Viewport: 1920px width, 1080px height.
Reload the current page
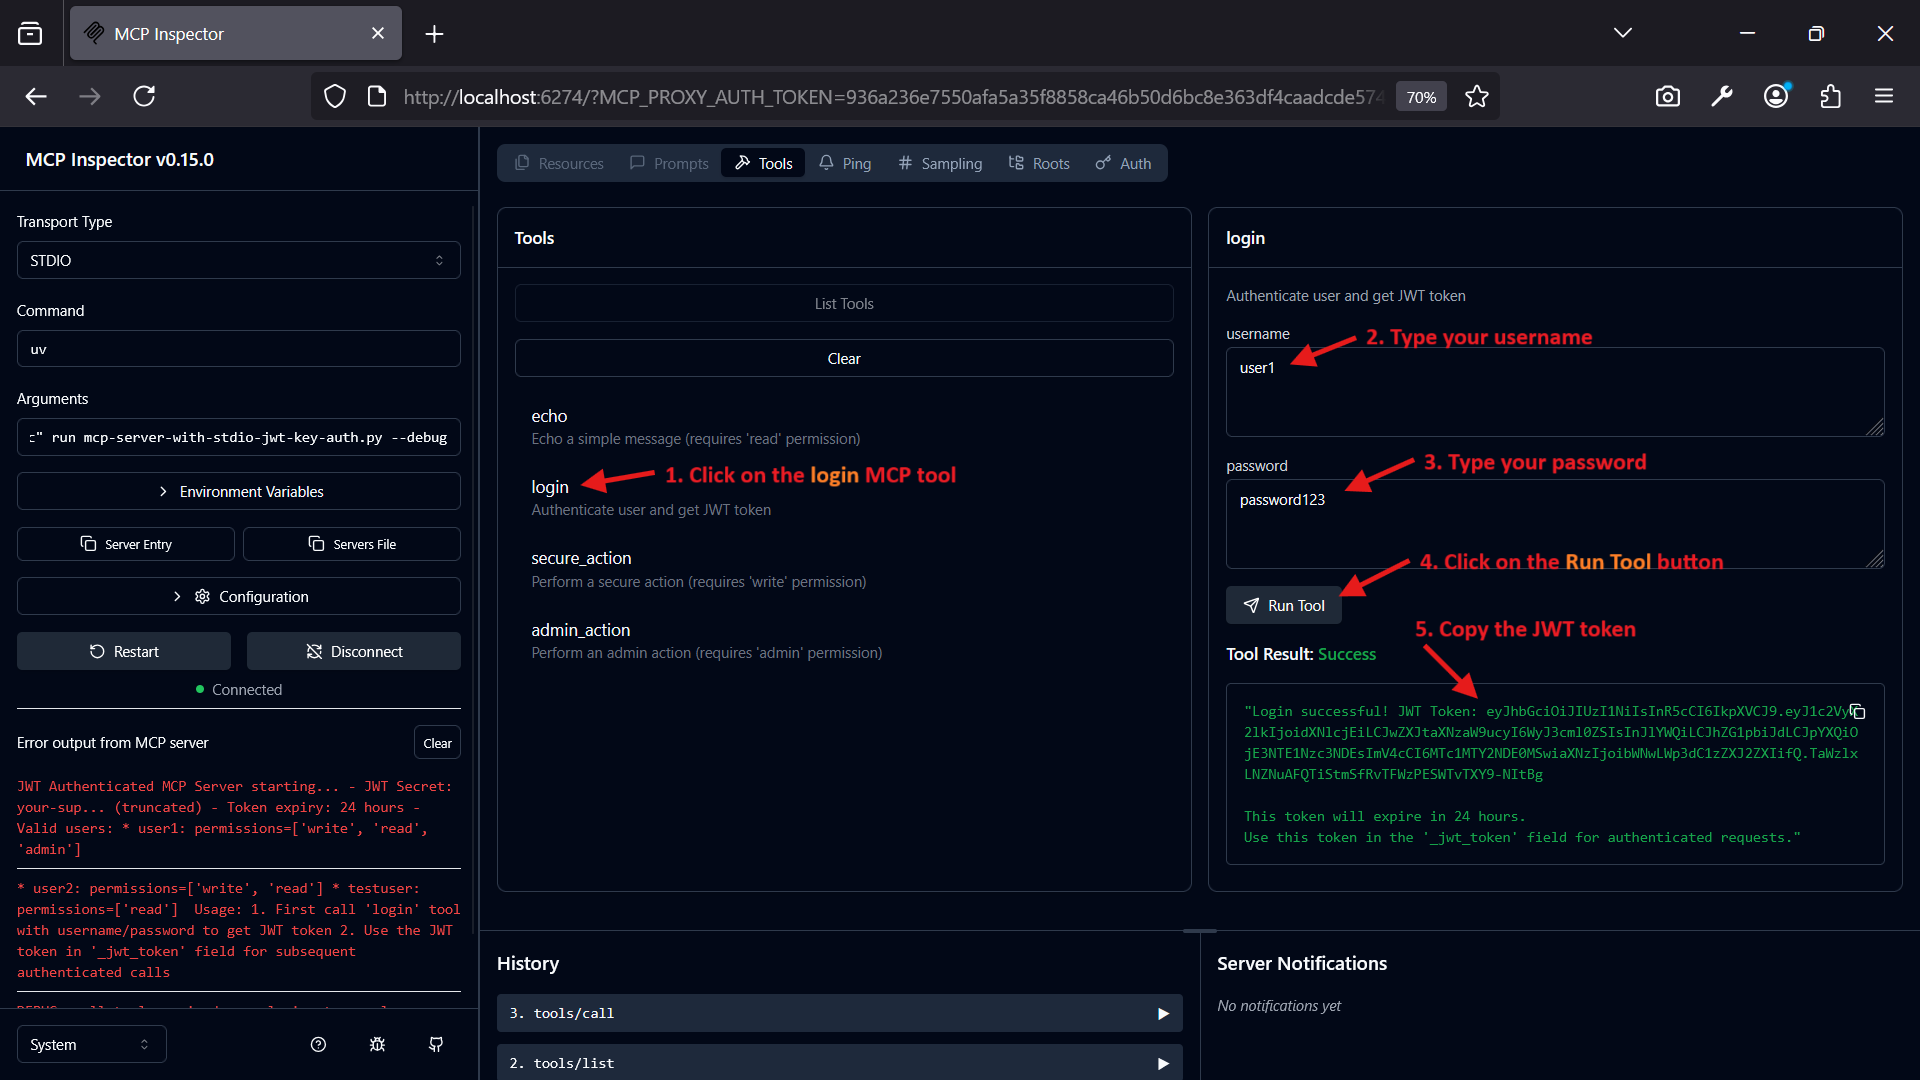pos(144,96)
